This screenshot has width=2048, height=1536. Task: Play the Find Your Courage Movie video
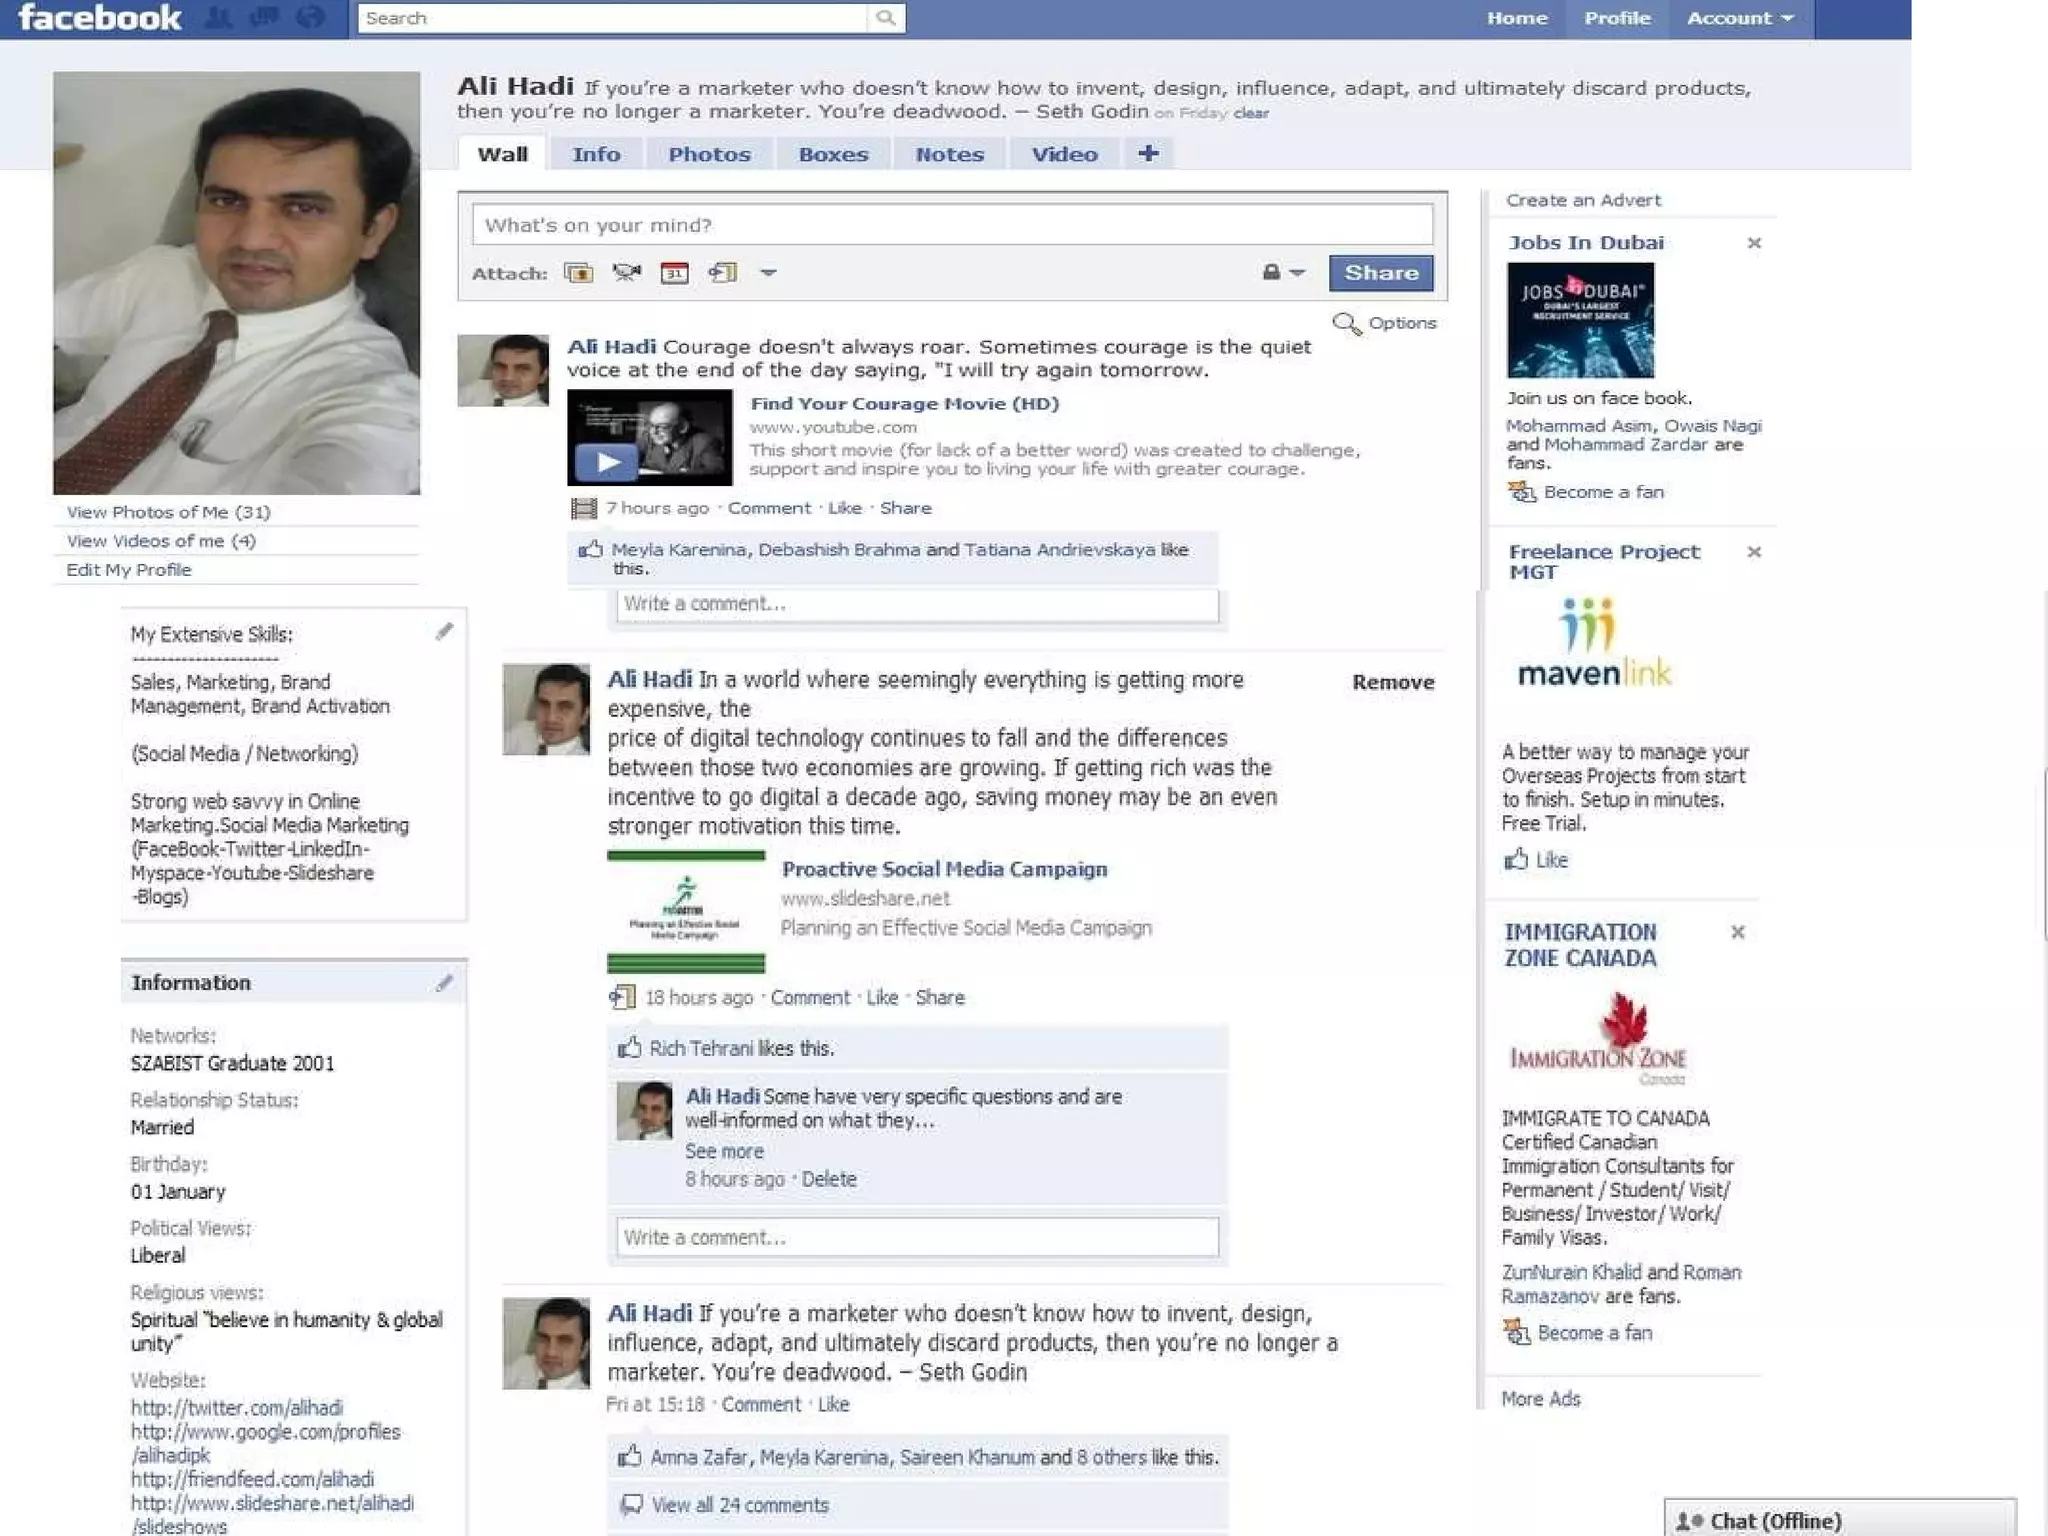(606, 462)
